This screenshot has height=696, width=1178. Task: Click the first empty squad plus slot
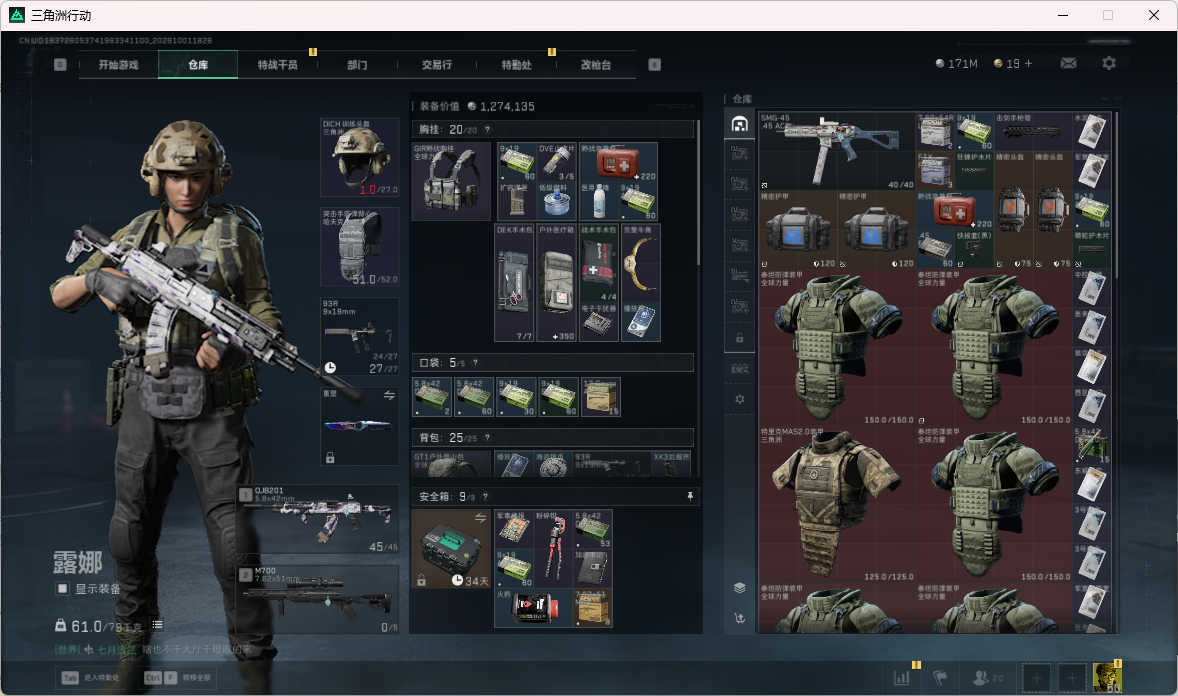[x=1035, y=678]
